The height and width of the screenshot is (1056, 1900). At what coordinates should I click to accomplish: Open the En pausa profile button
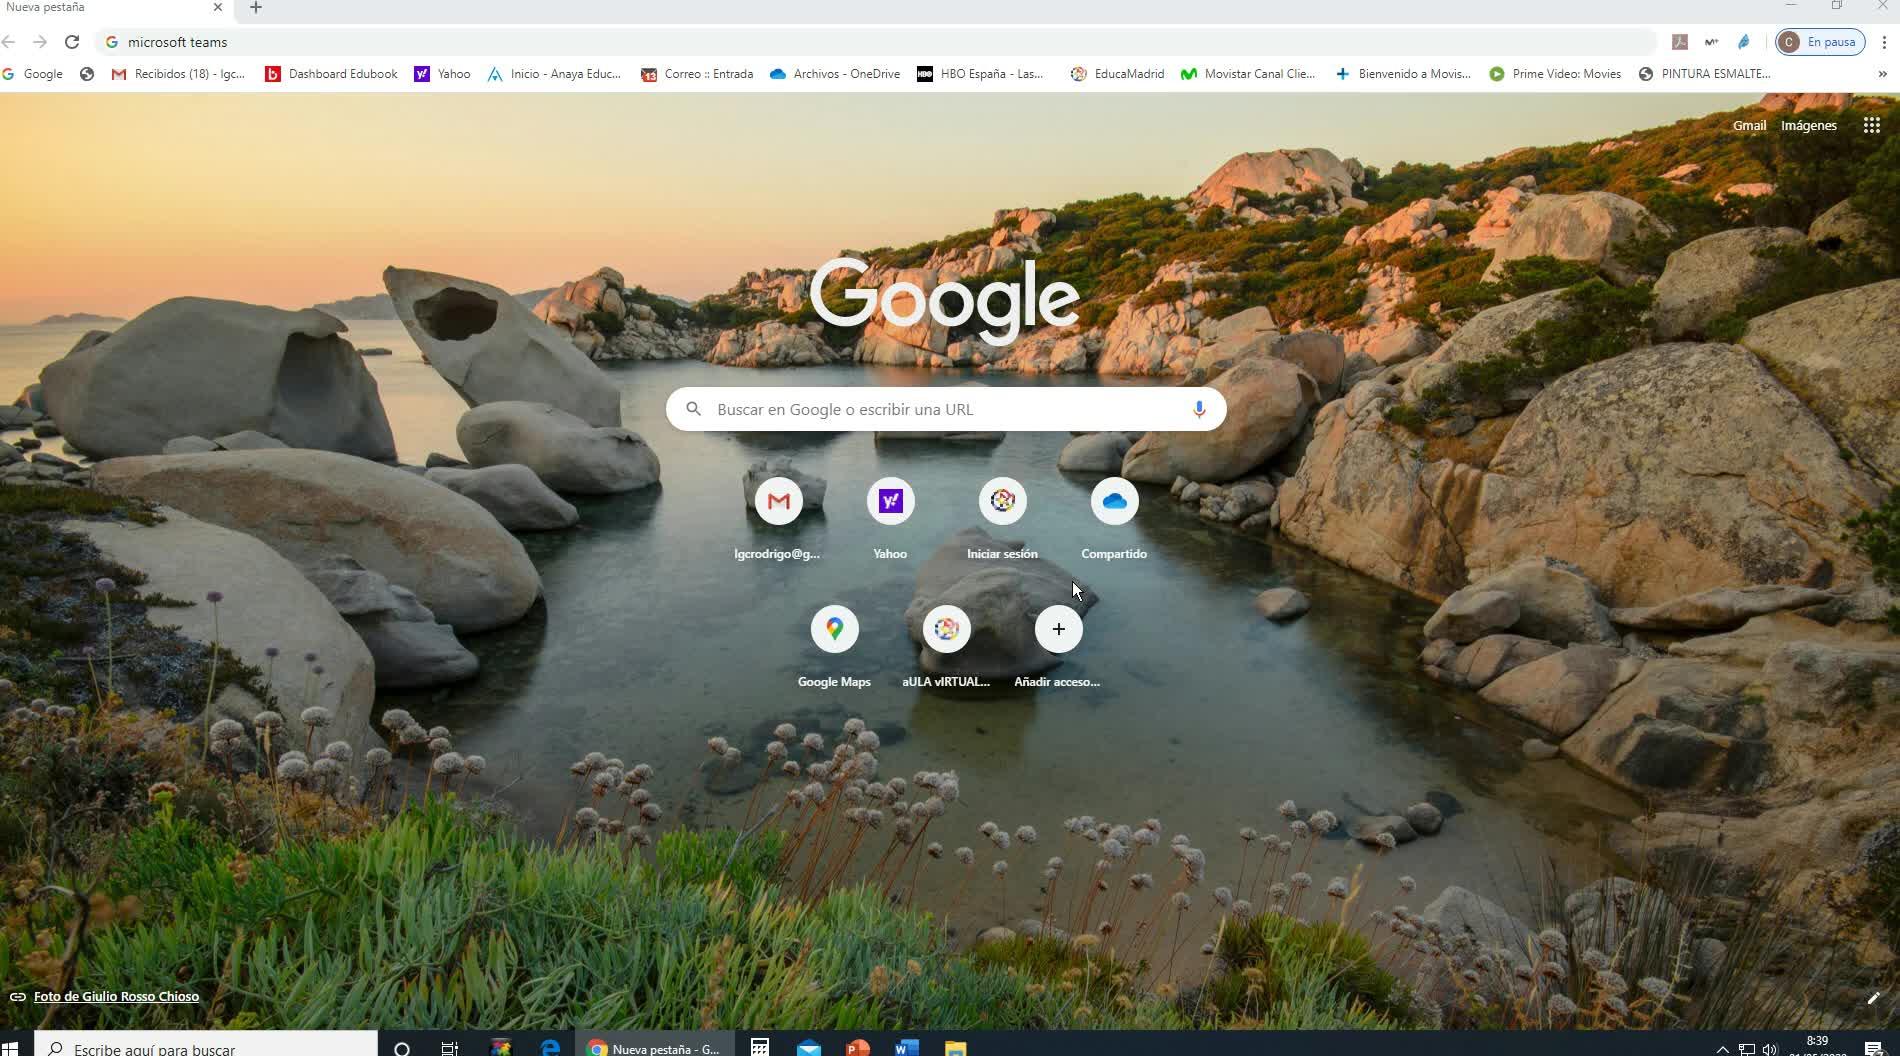click(1820, 42)
